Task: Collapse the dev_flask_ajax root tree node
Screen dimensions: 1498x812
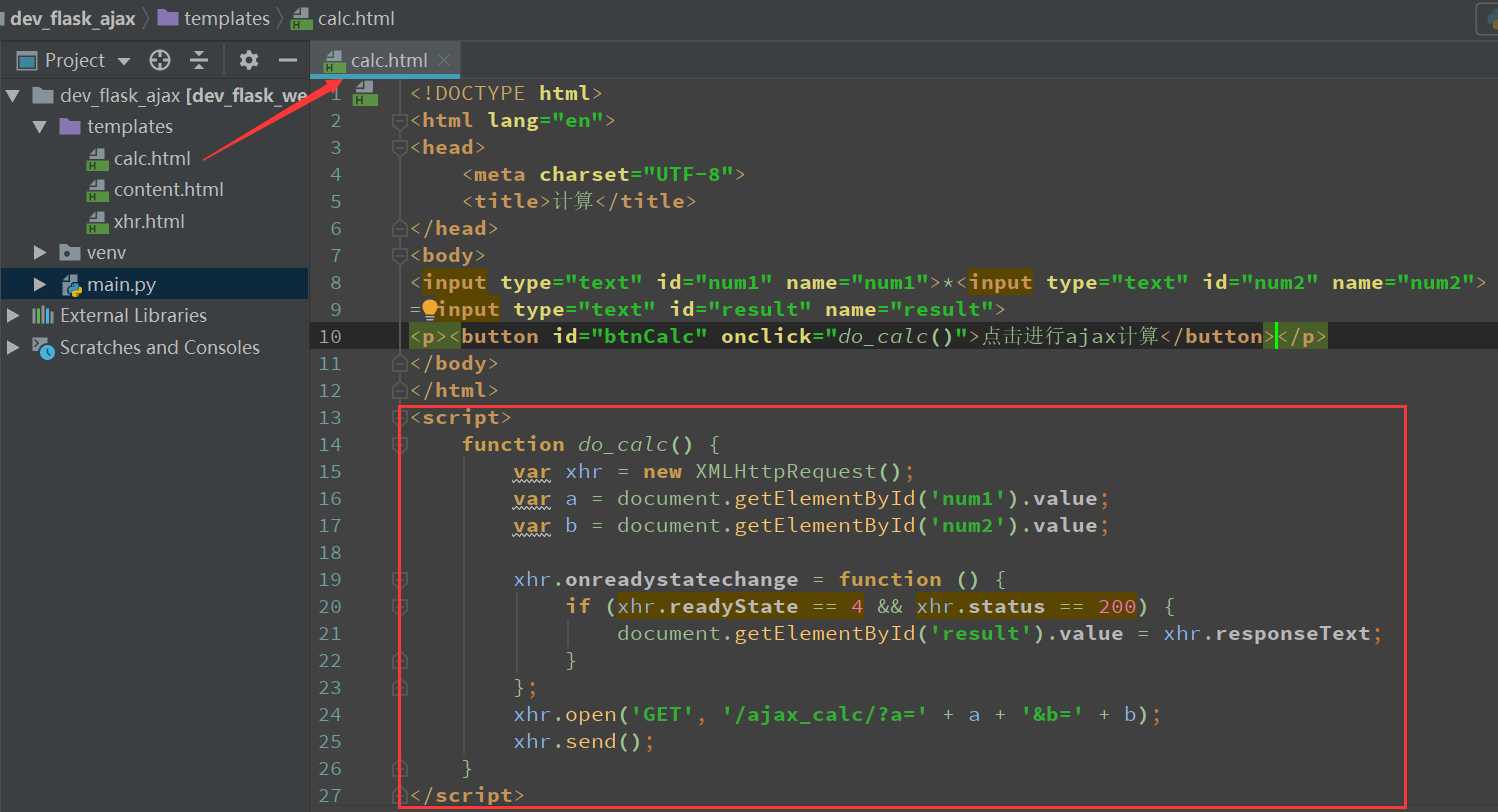Action: coord(13,96)
